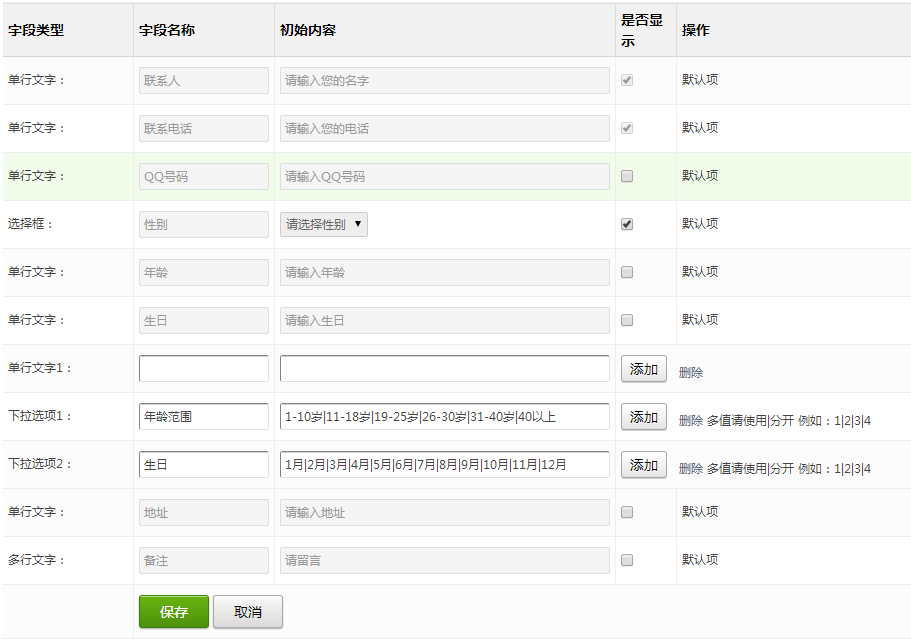Uncheck display checkbox for 性别 field
The image size is (911, 640).
(x=627, y=224)
